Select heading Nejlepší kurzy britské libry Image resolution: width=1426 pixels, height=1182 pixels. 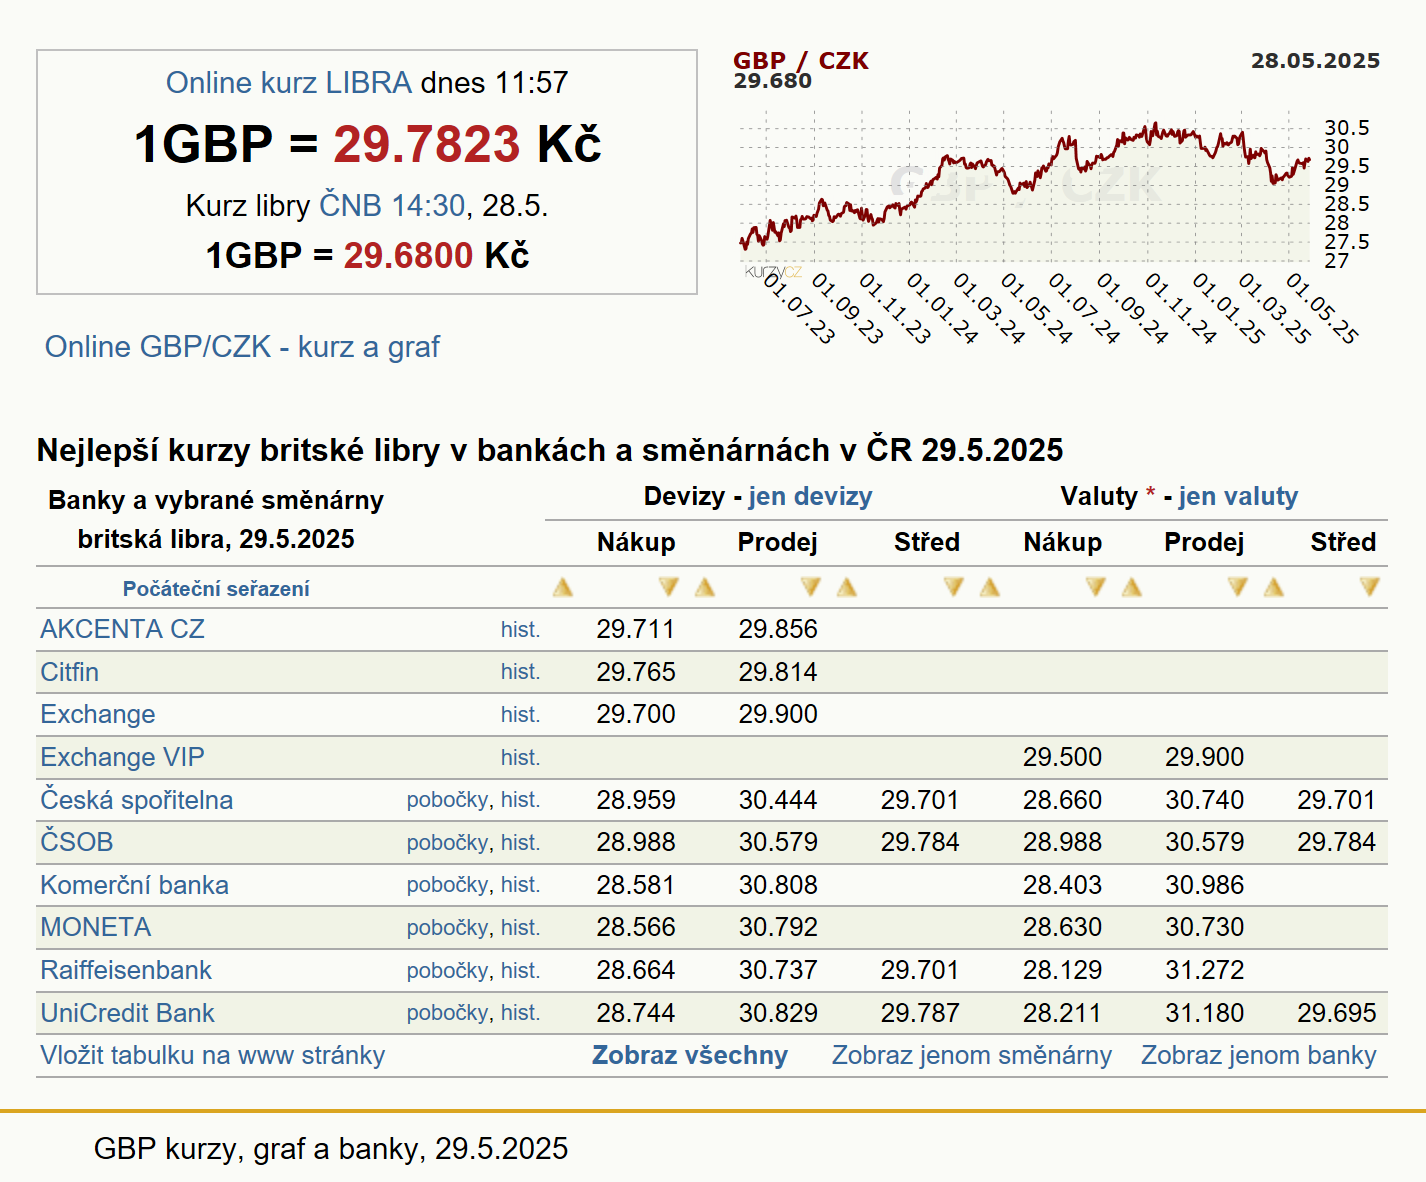click(x=550, y=450)
